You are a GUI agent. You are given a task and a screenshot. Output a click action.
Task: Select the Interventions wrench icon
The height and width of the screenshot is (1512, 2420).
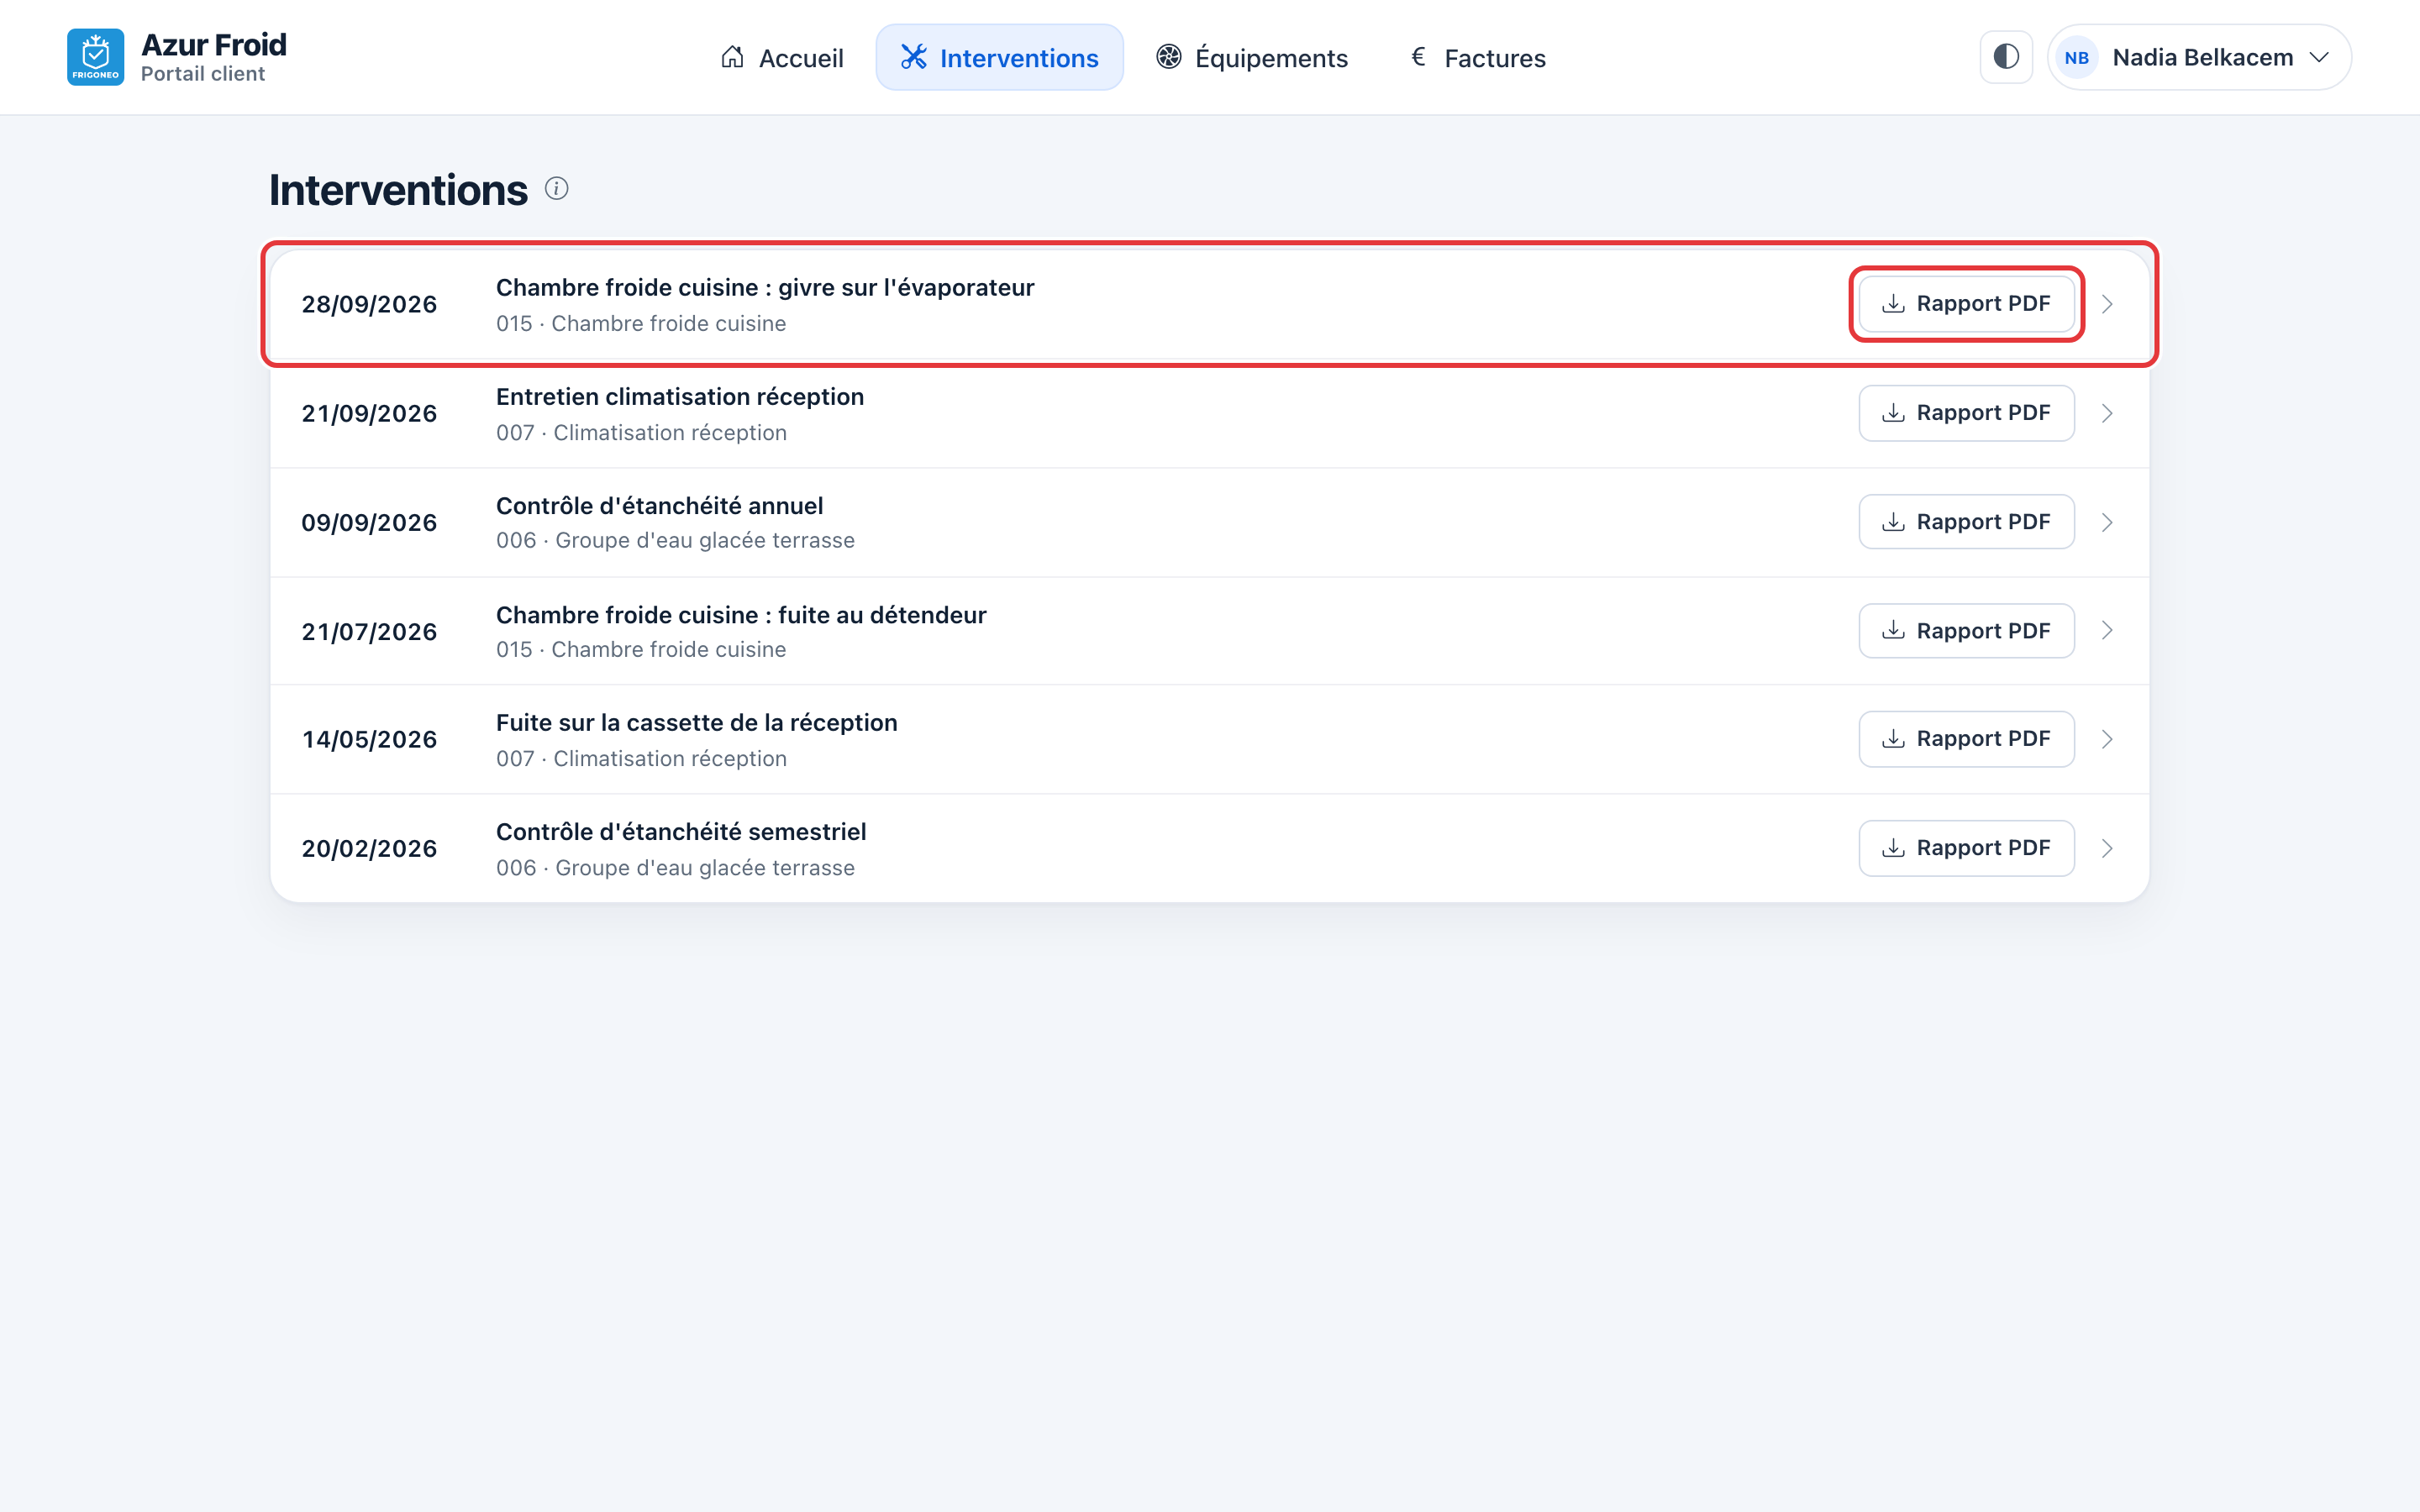tap(913, 57)
